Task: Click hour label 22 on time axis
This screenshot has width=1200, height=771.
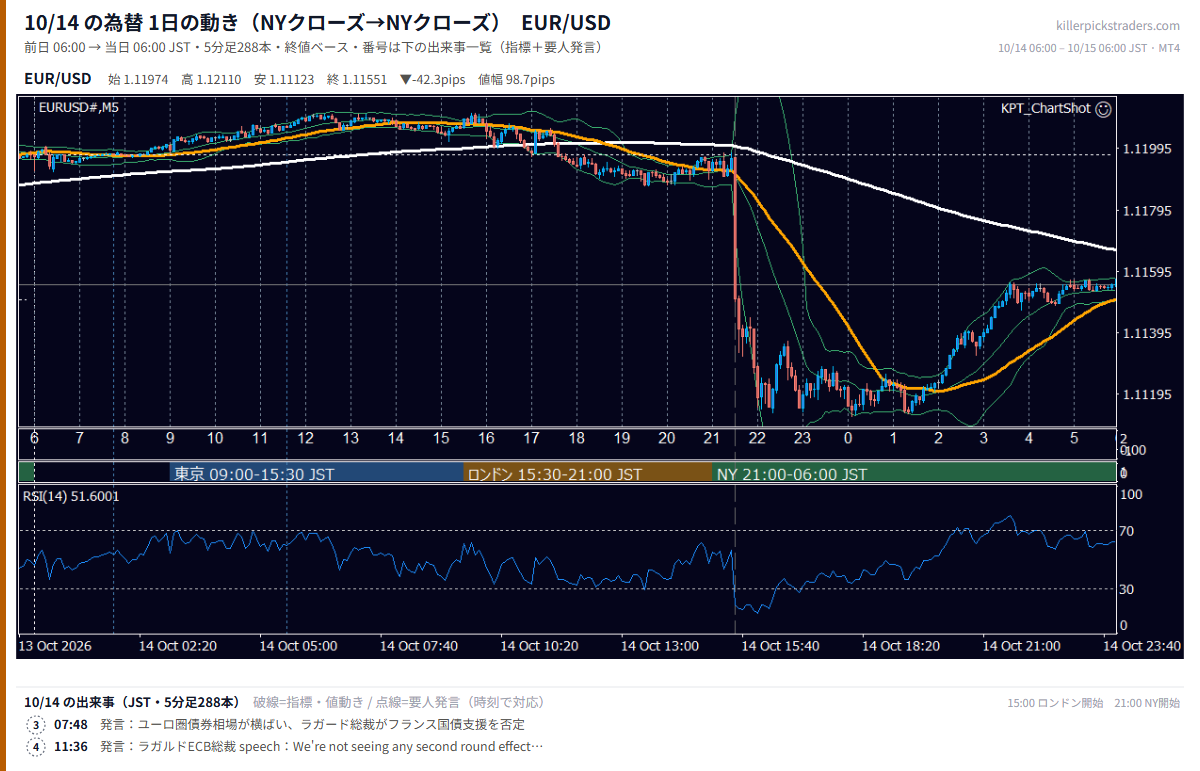Action: pyautogui.click(x=757, y=438)
